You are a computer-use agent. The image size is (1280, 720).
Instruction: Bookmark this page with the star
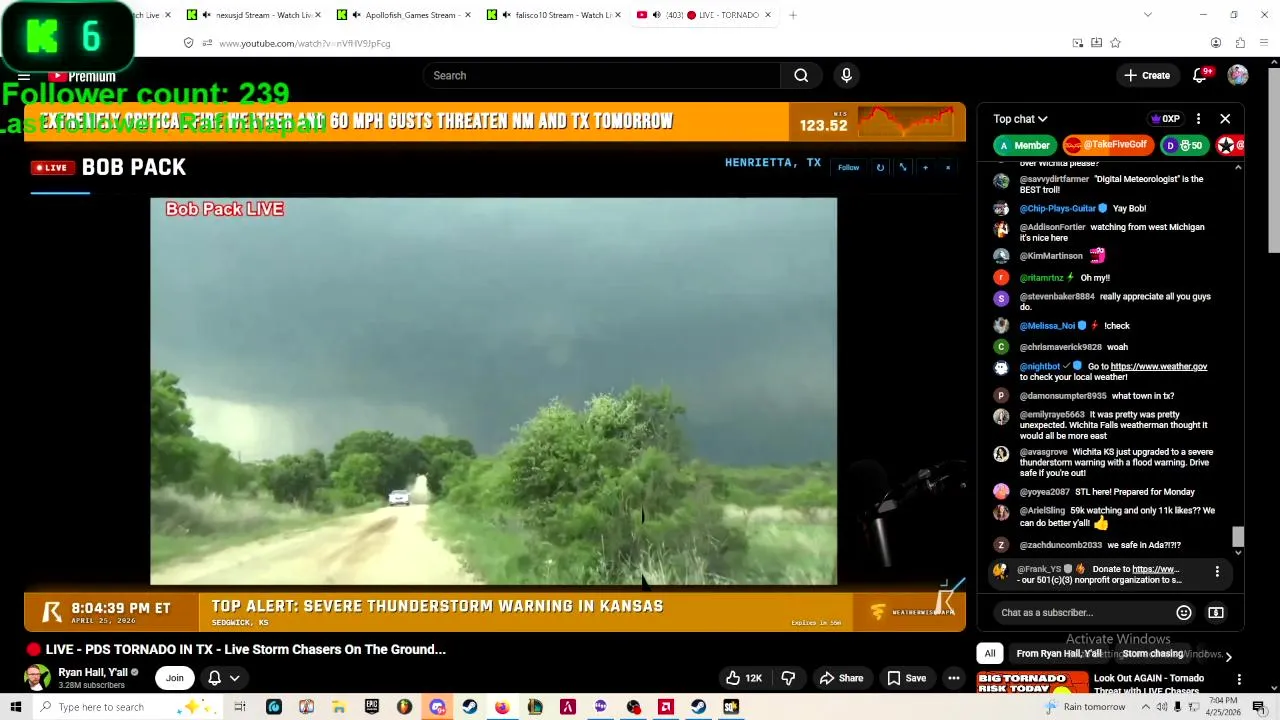point(1115,43)
